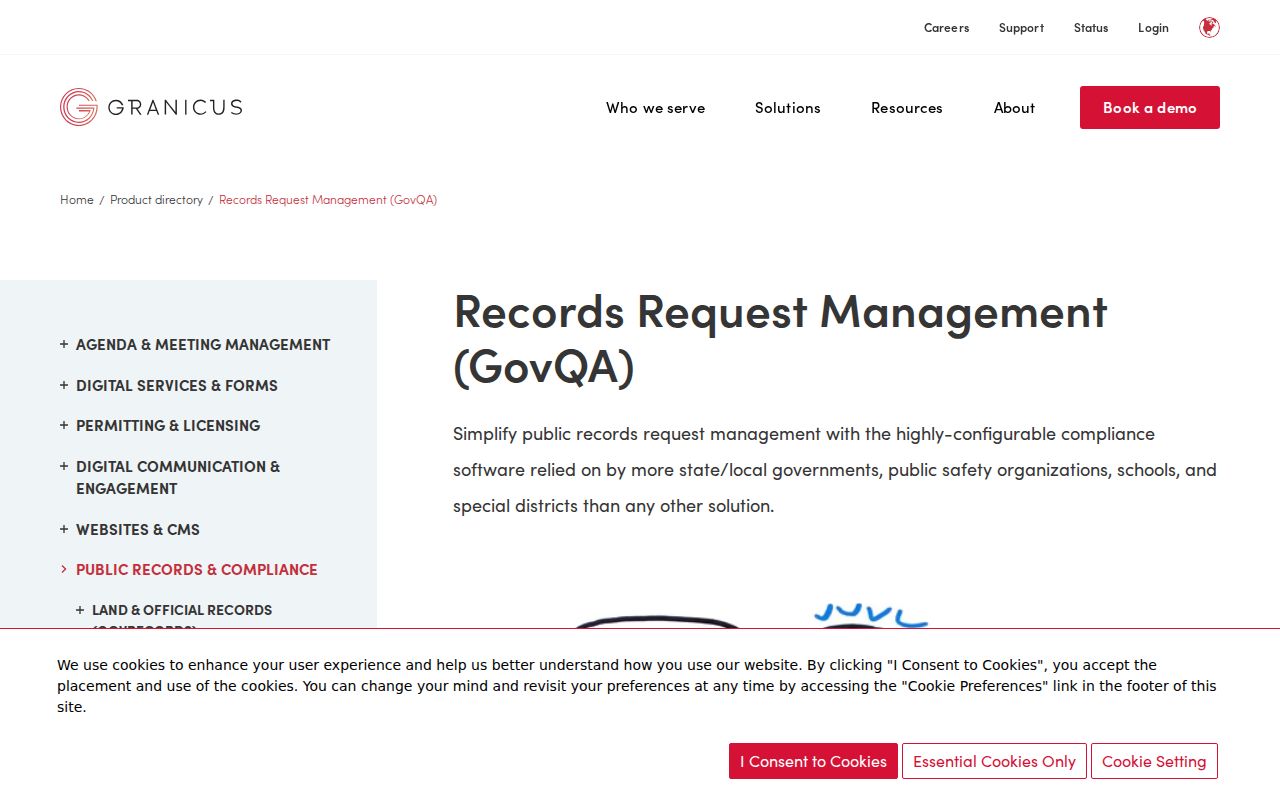1280x800 pixels.
Task: Select PUBLIC RECORDS & COMPLIANCE sidebar label
Action: (197, 570)
